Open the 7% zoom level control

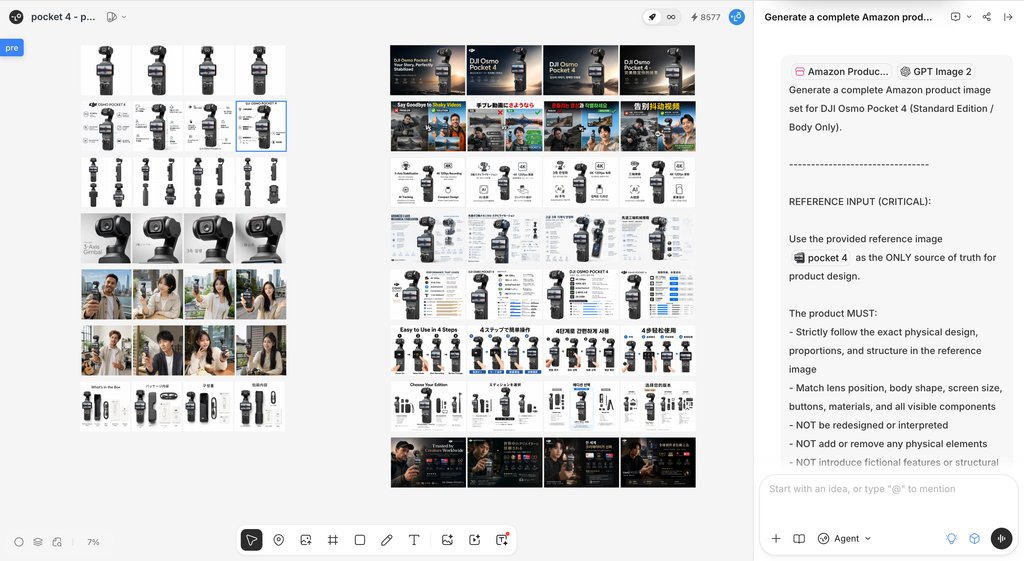click(x=93, y=542)
